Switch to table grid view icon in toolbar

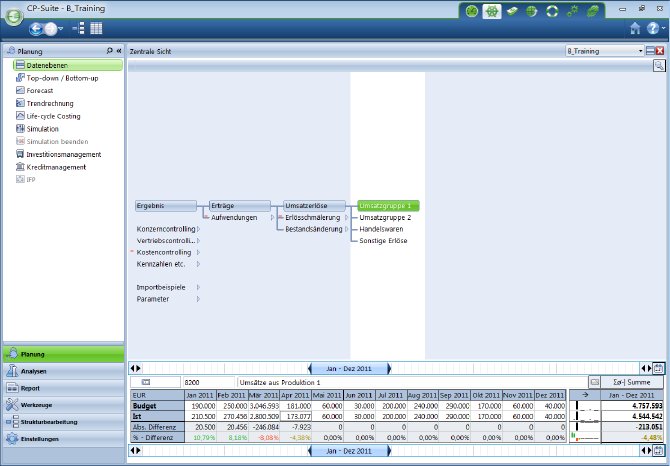click(x=96, y=29)
